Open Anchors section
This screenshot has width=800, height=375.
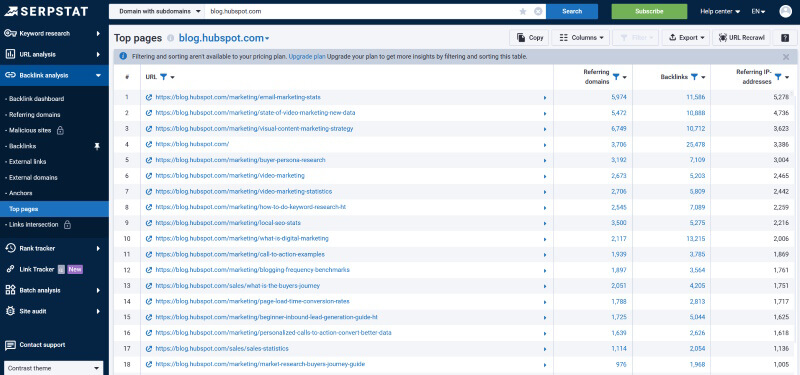[20, 193]
